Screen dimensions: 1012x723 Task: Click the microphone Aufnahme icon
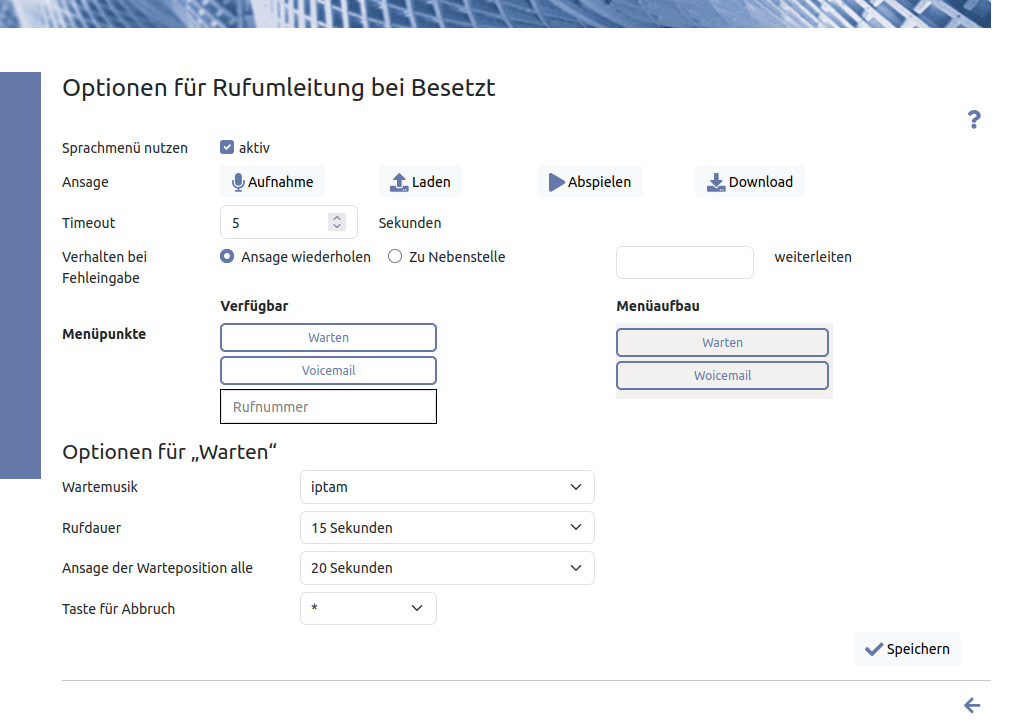point(238,182)
